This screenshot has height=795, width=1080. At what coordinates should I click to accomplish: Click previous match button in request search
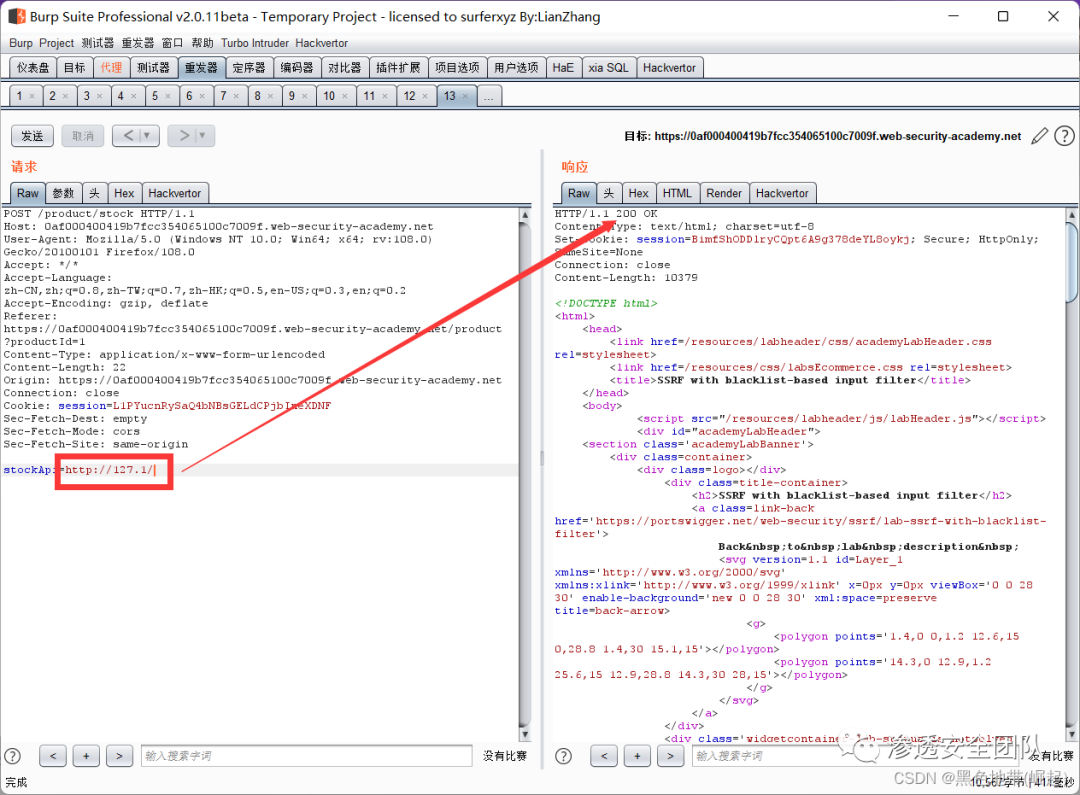pyautogui.click(x=53, y=756)
